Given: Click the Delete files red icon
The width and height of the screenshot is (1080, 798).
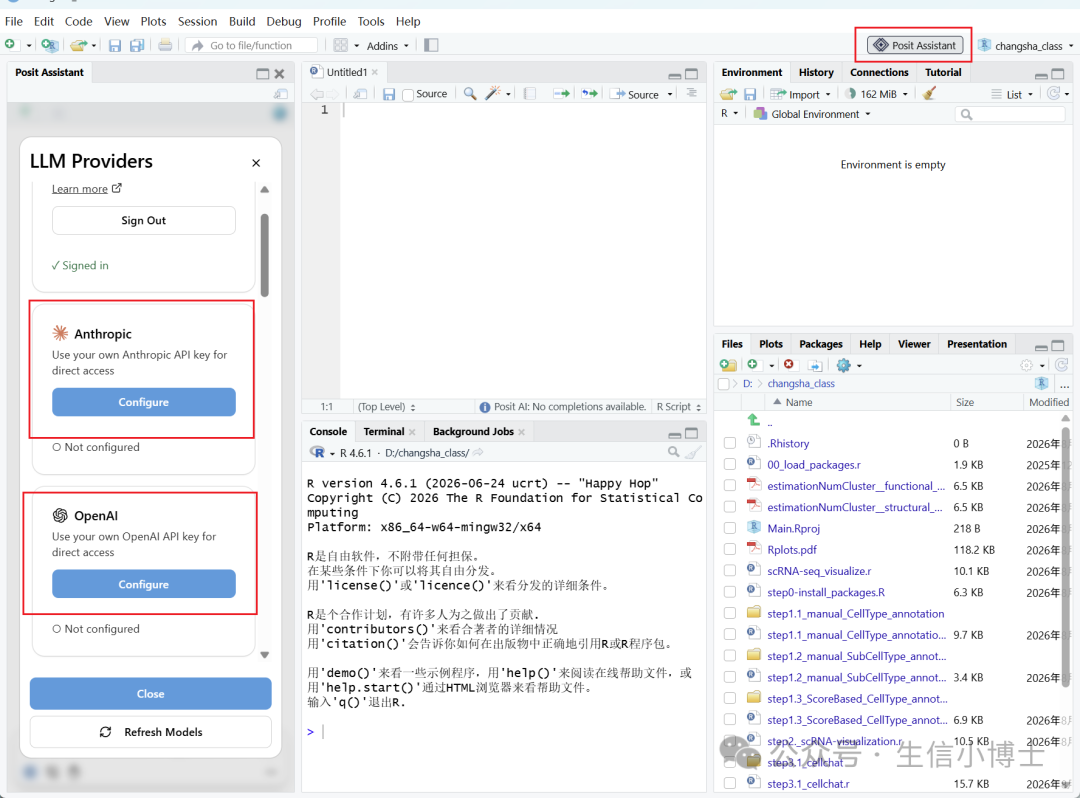Looking at the screenshot, I should point(789,364).
